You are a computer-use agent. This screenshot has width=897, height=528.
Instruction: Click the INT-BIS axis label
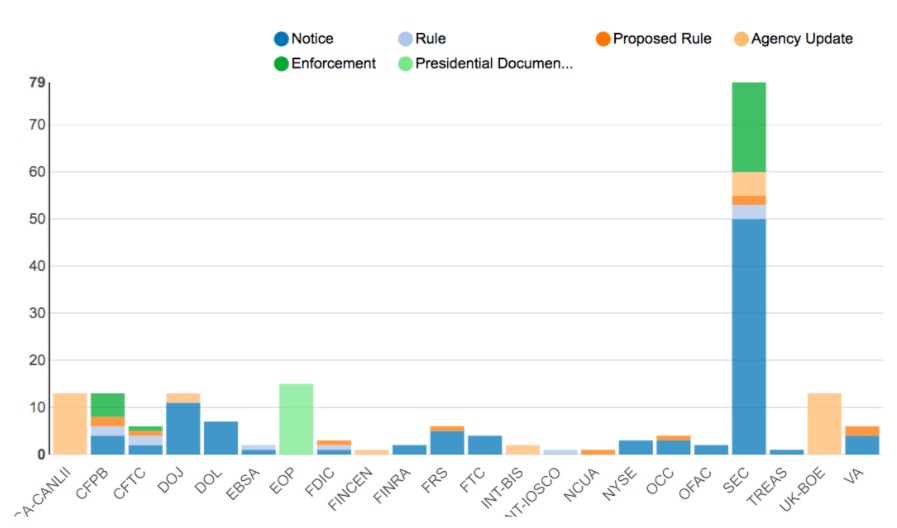tap(502, 489)
